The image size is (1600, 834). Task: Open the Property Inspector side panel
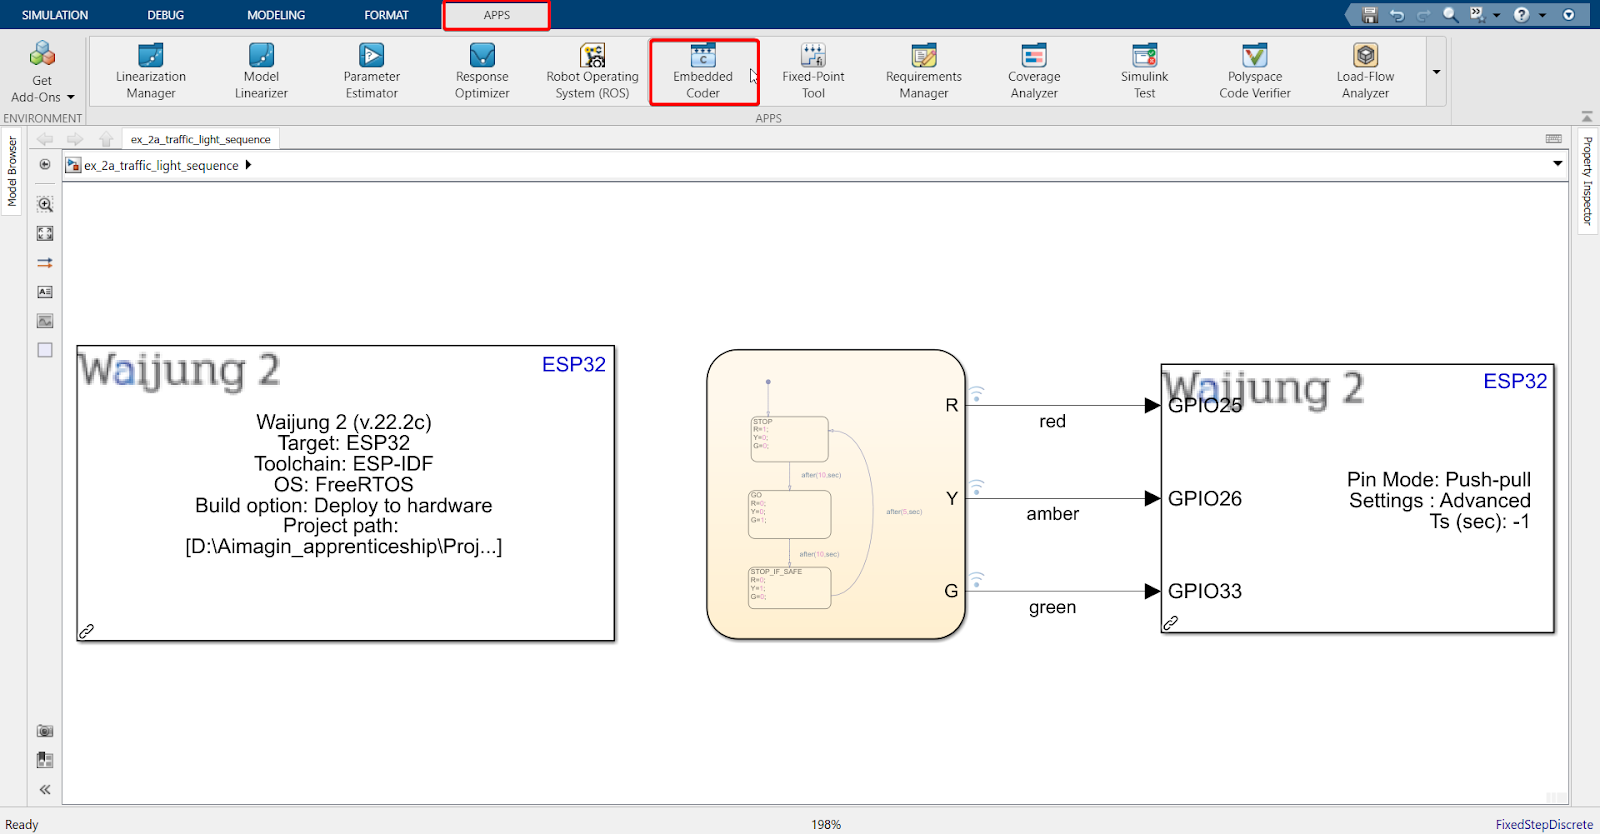[1587, 181]
